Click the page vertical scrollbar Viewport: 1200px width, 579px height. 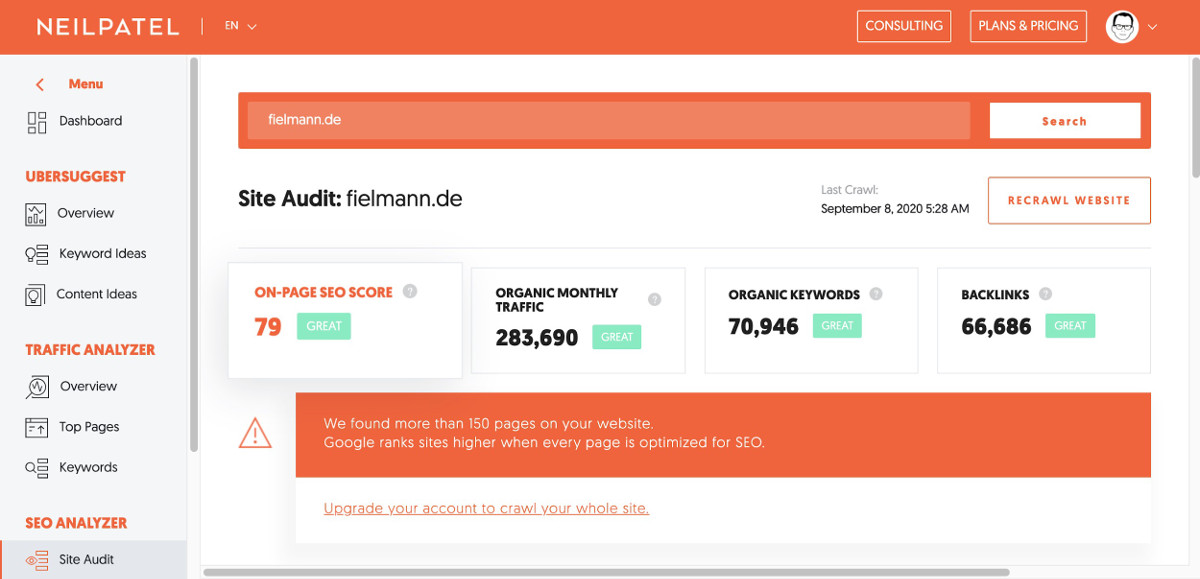click(x=1195, y=117)
